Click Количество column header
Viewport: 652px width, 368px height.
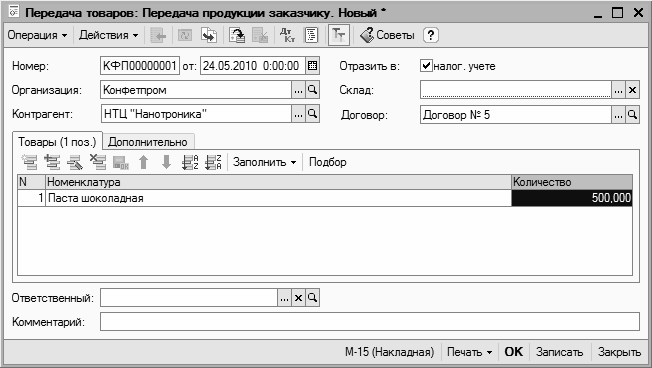click(x=572, y=182)
